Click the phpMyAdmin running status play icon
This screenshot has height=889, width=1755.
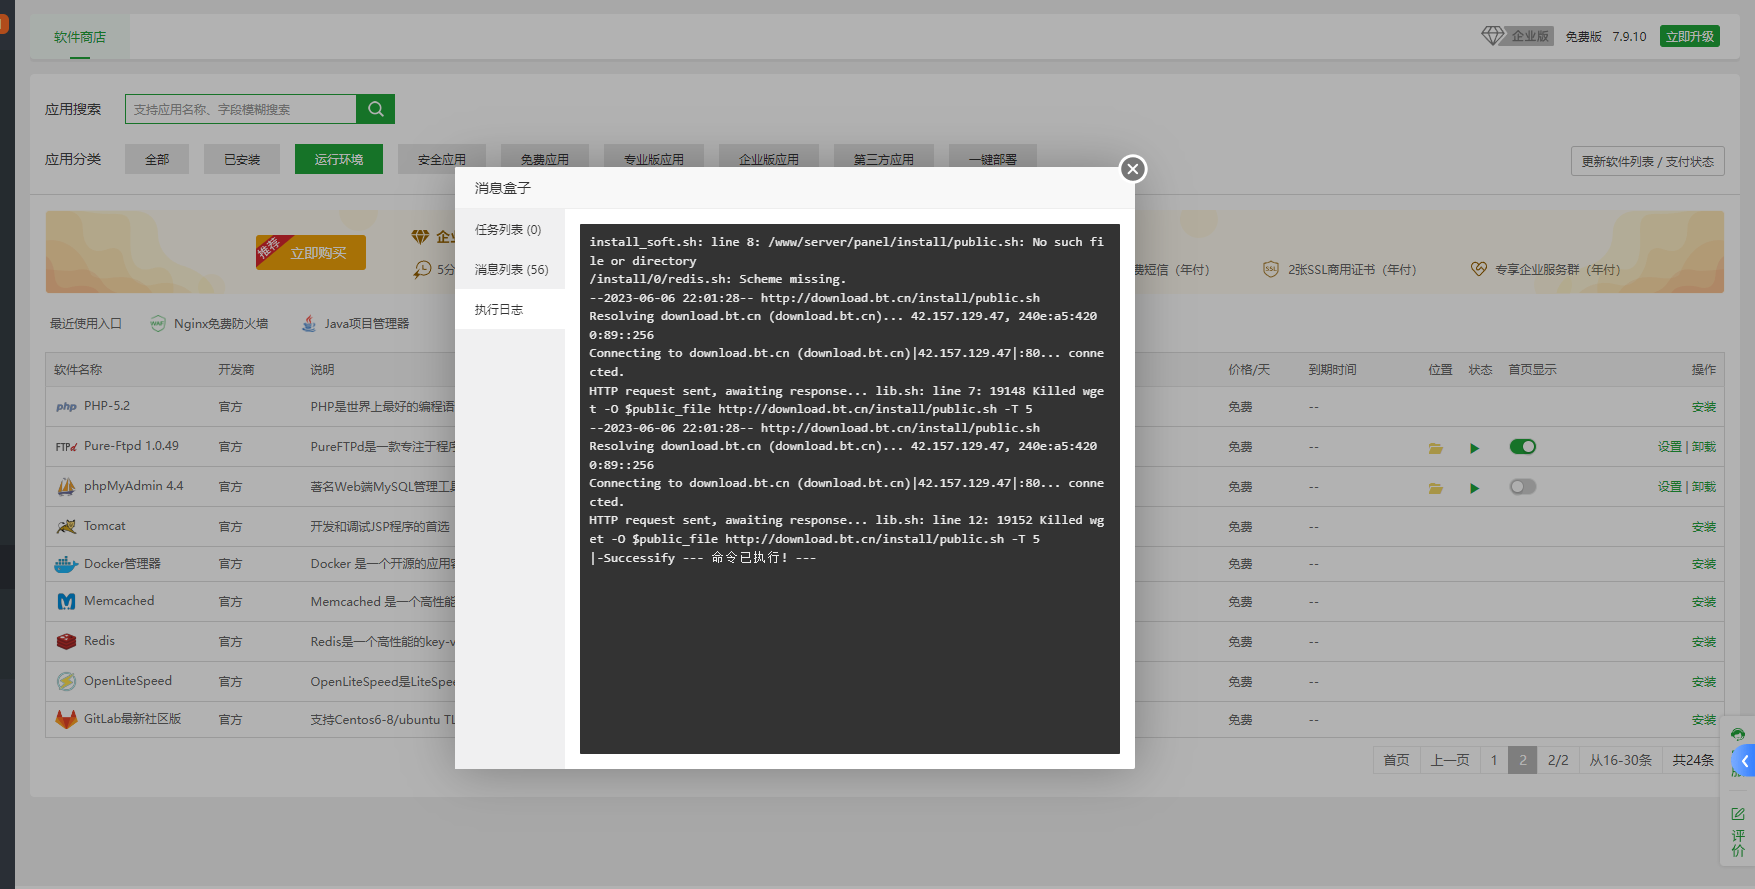(1474, 488)
